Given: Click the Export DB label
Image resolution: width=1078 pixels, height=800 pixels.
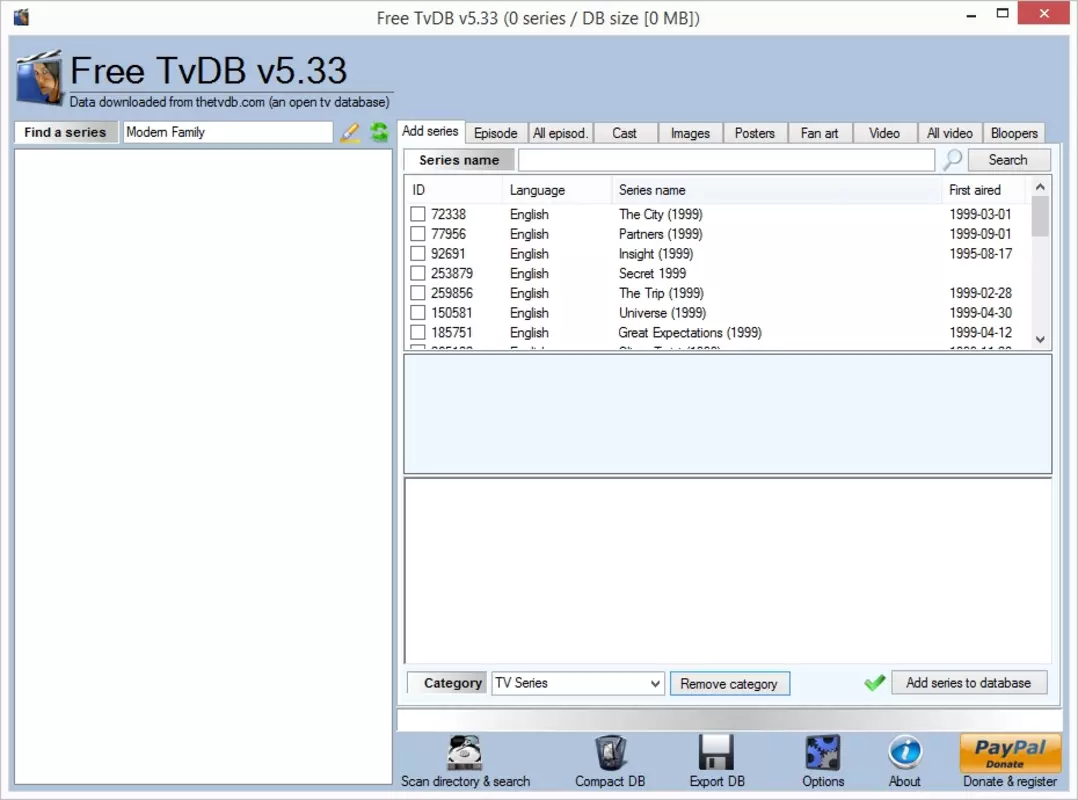Looking at the screenshot, I should tap(717, 781).
